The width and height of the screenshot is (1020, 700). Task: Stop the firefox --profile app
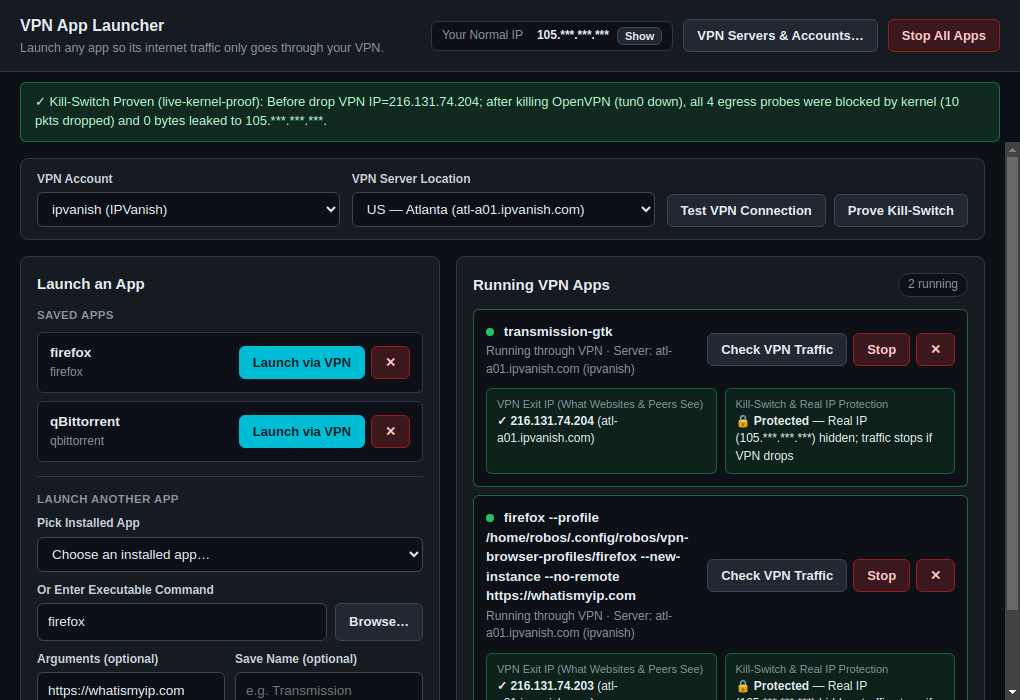[x=881, y=576]
